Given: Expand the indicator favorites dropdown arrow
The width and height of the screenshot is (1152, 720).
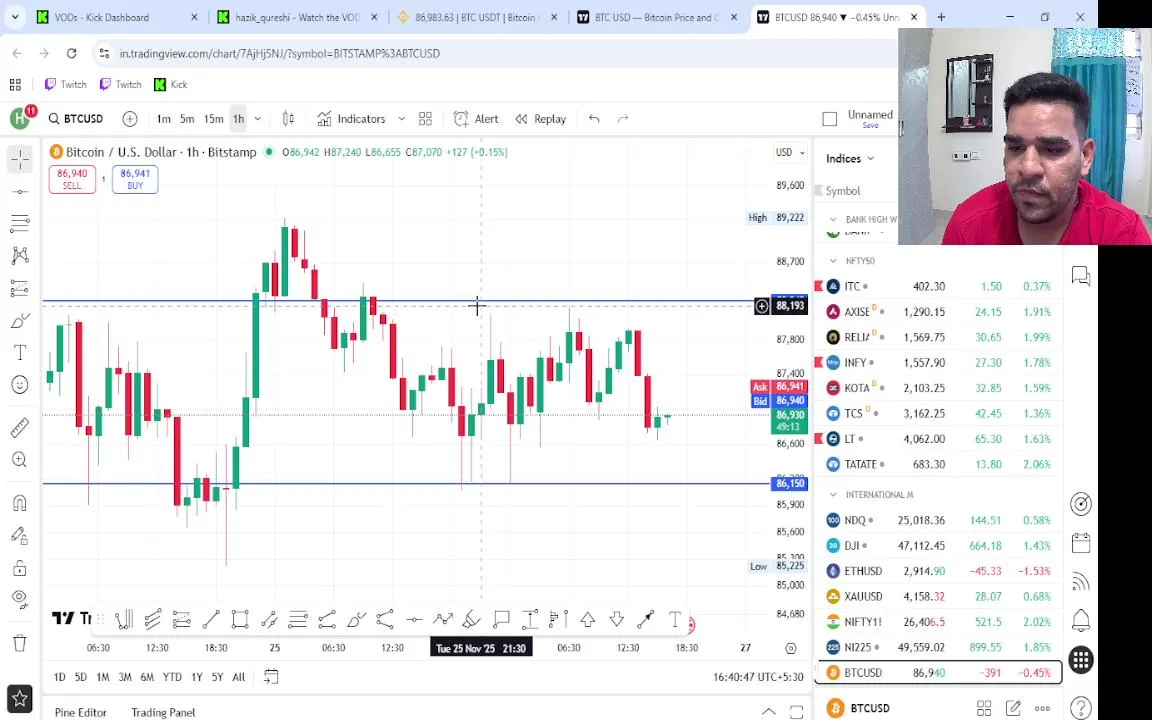Looking at the screenshot, I should (x=401, y=119).
